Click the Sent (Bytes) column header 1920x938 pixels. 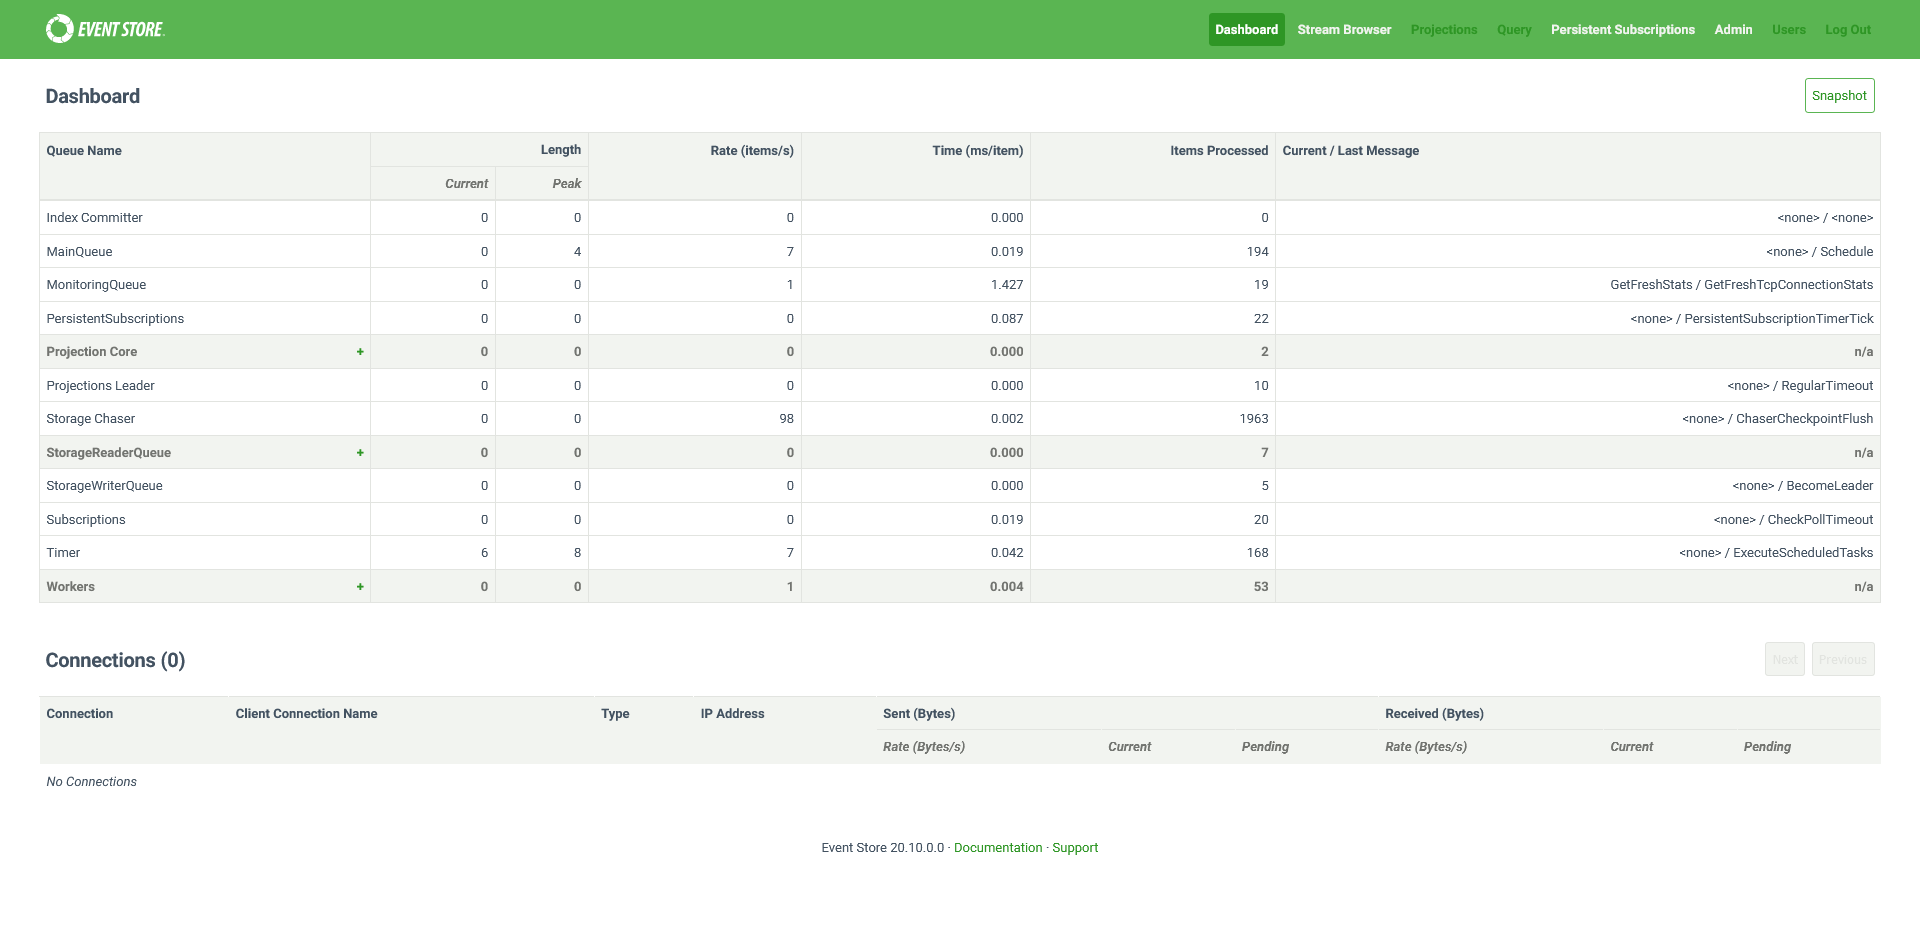(x=919, y=714)
